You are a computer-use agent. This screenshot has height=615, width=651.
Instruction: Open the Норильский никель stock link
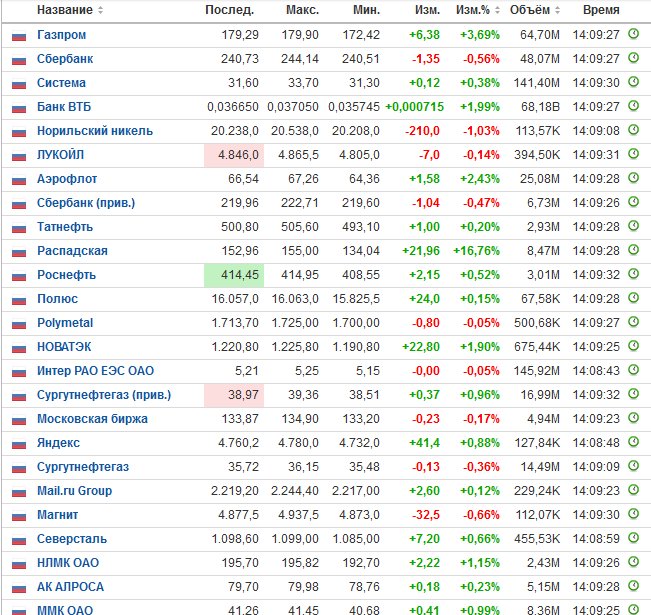pos(95,131)
